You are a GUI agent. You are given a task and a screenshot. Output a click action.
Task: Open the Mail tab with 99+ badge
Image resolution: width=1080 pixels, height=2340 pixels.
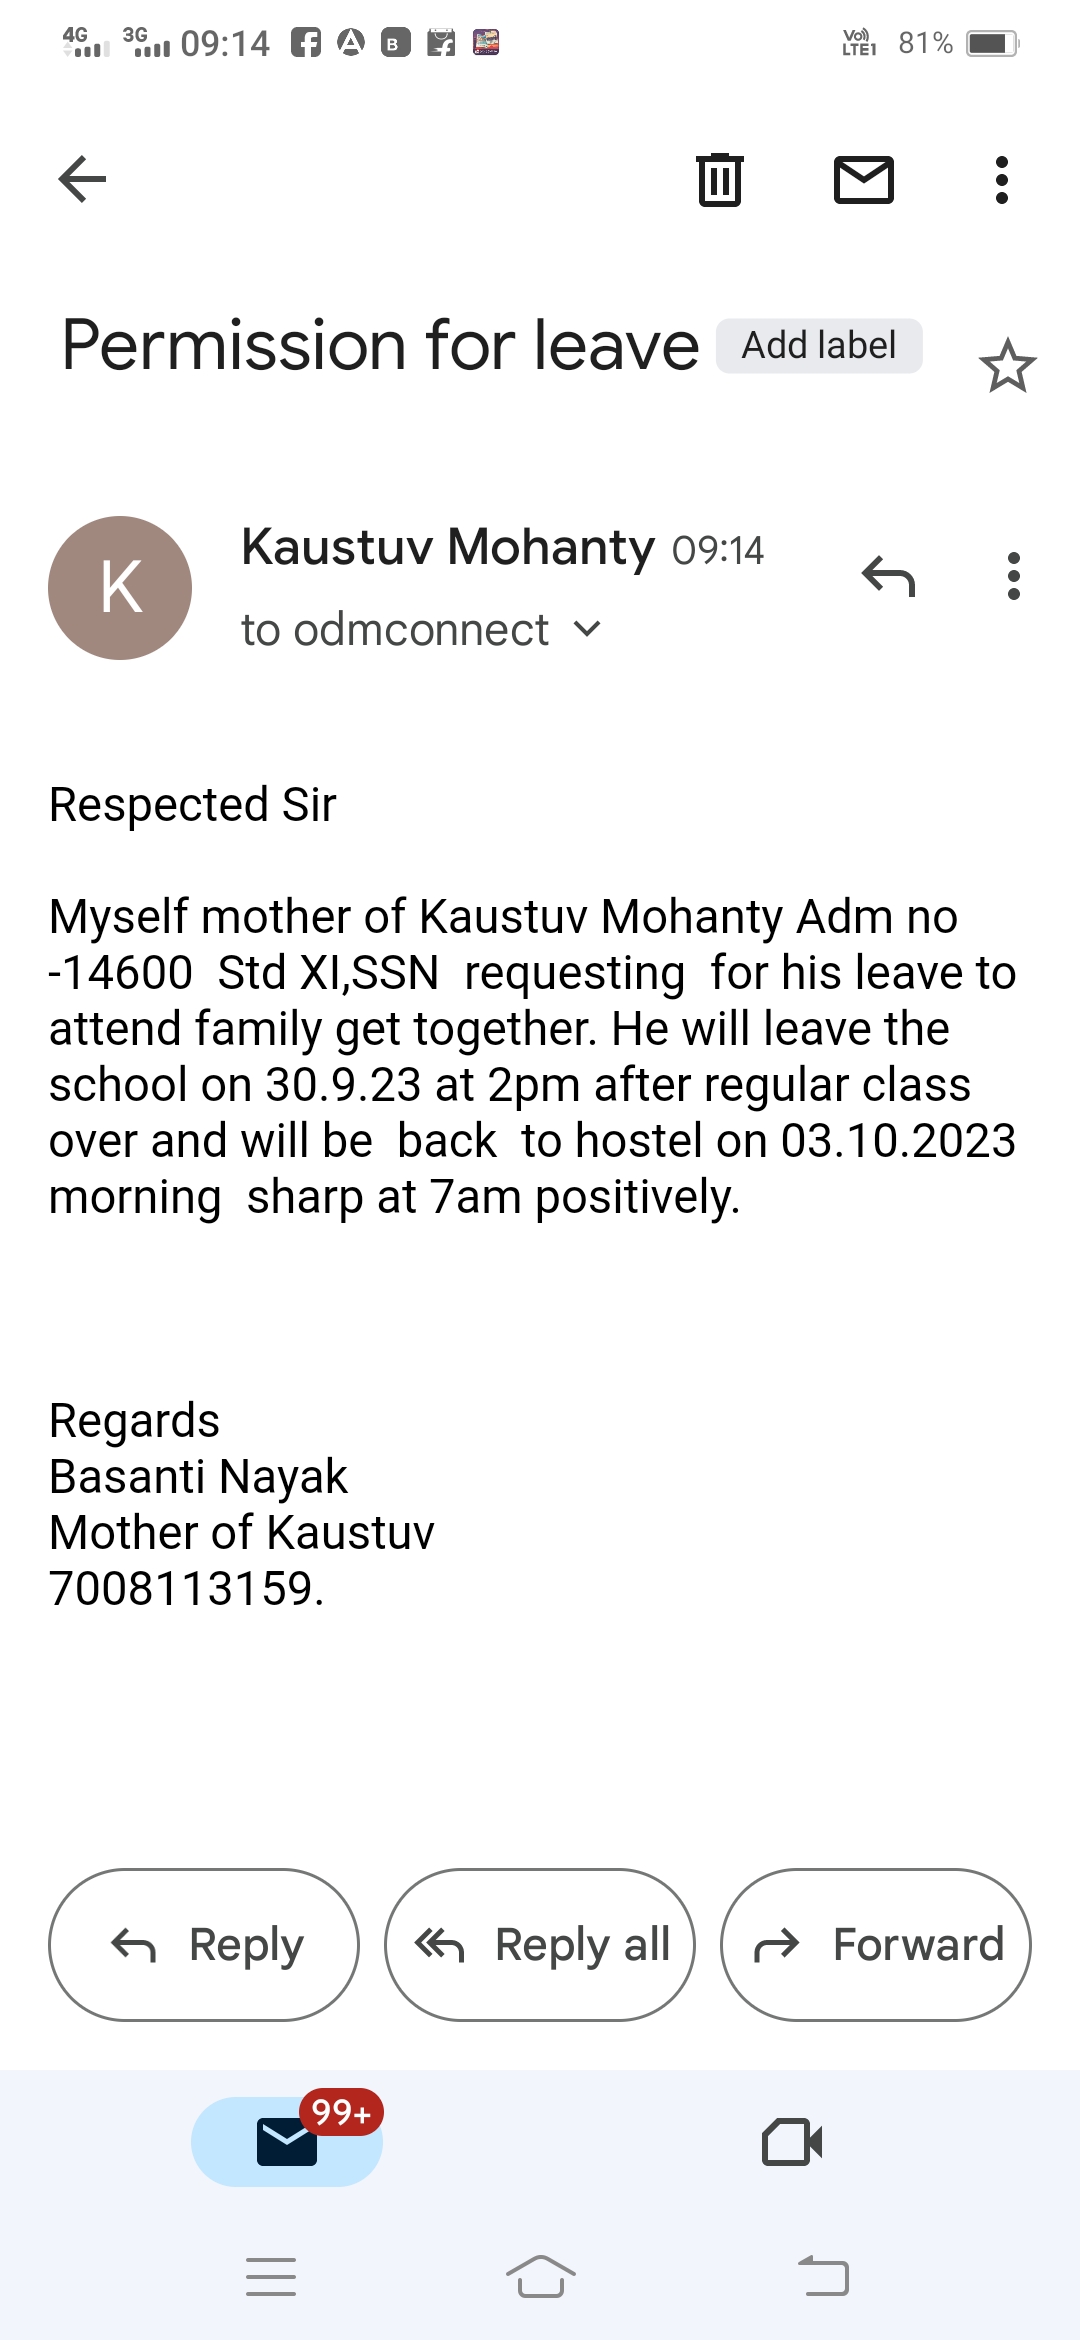click(x=287, y=2141)
